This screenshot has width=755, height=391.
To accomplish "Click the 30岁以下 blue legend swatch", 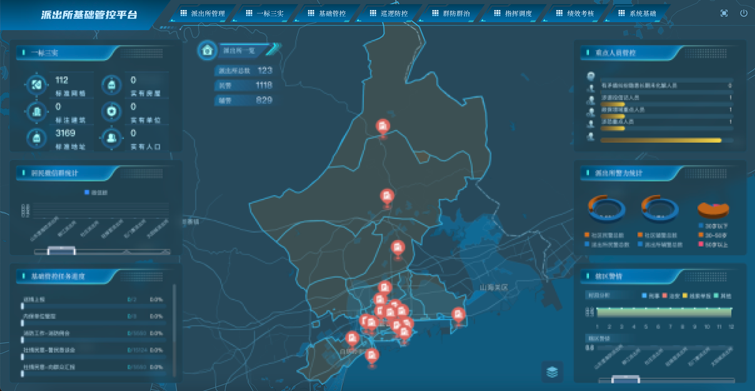I will click(701, 225).
